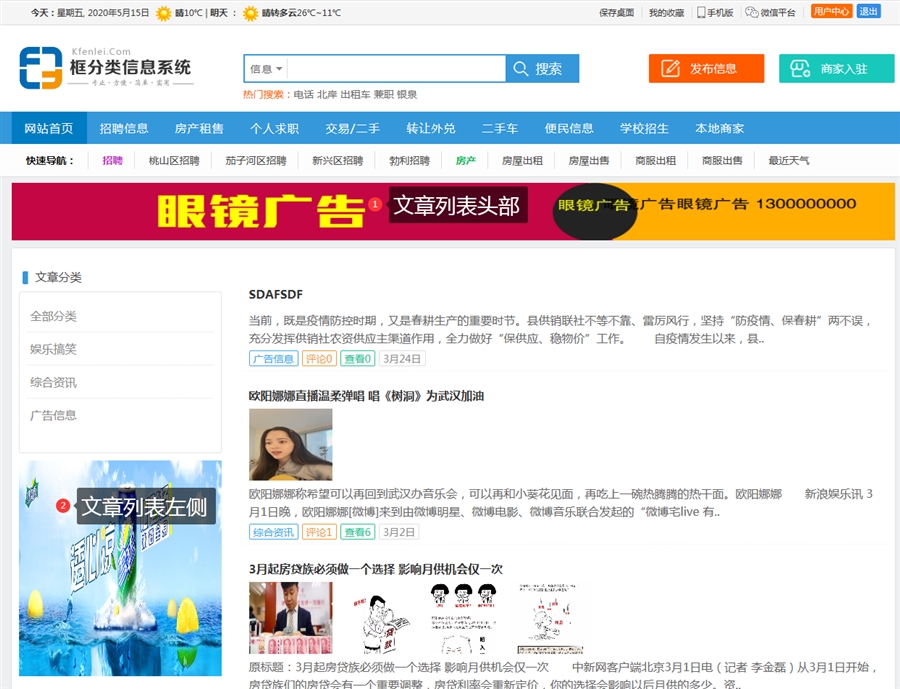
Task: Select 娱乐搞笑 in the article categories
Action: [x=53, y=349]
